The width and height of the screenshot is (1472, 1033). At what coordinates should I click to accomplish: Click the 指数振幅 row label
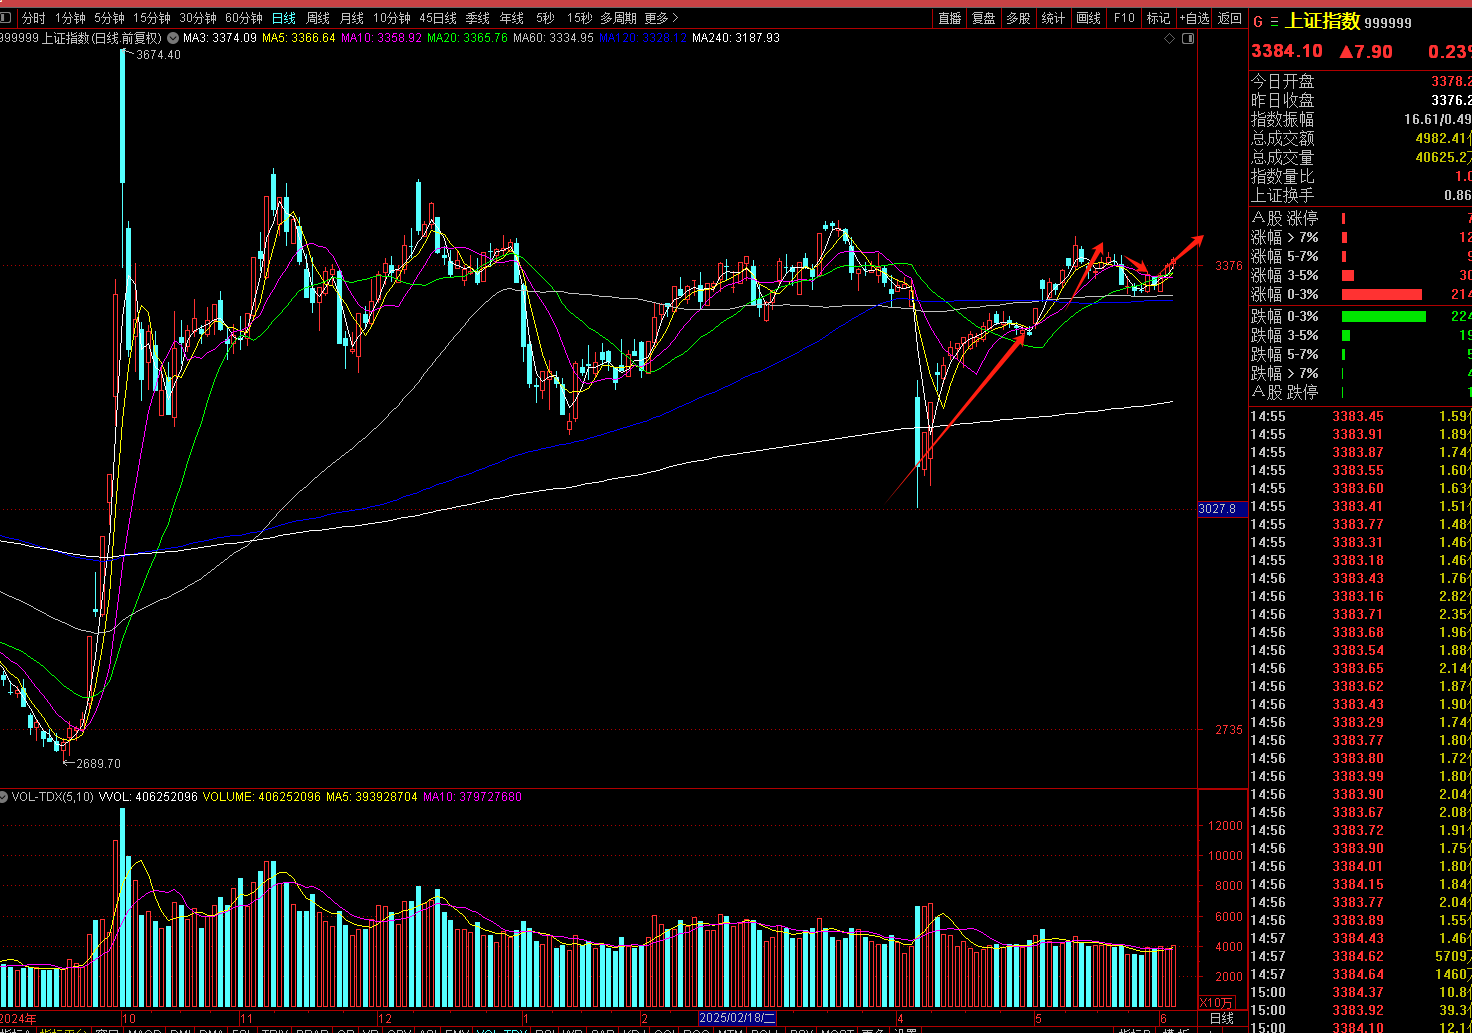click(x=1283, y=119)
